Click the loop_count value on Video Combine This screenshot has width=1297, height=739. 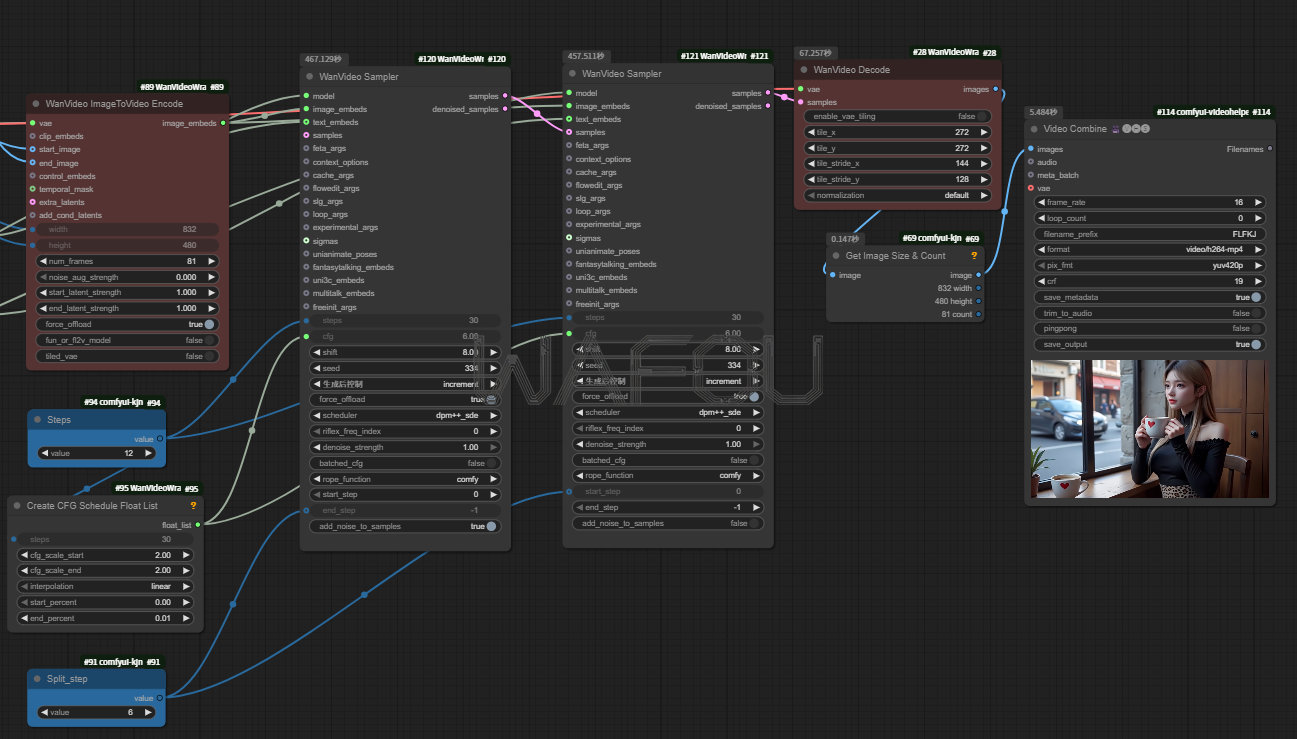pos(1148,218)
